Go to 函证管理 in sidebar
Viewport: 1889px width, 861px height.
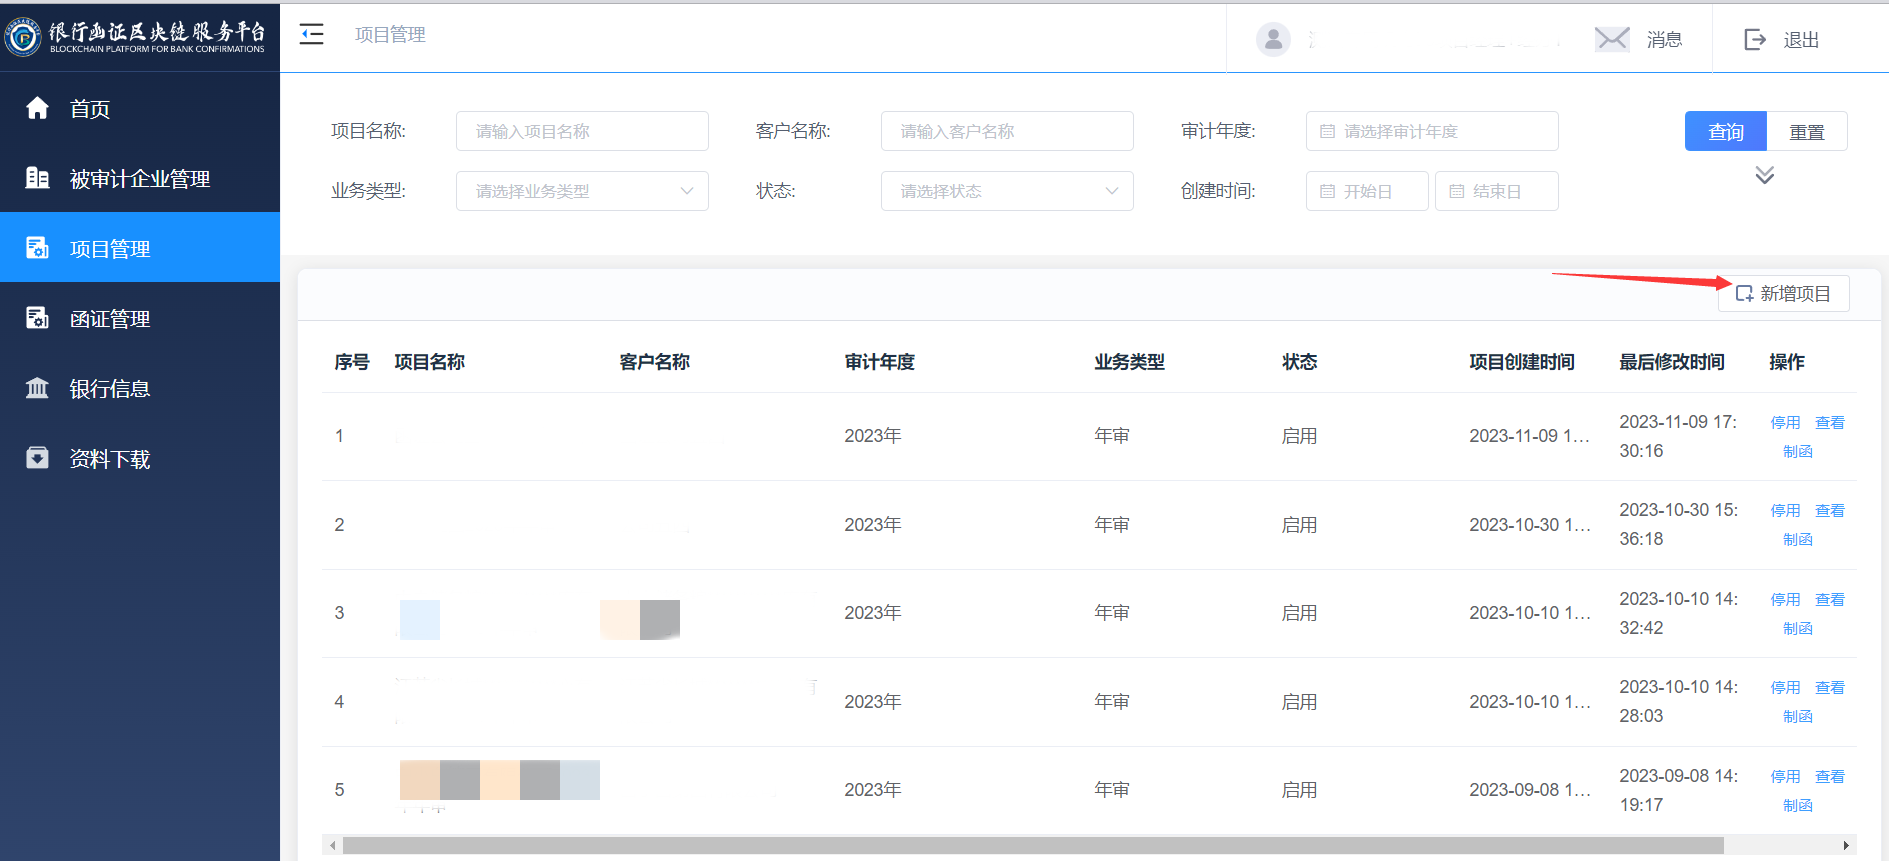coord(110,319)
